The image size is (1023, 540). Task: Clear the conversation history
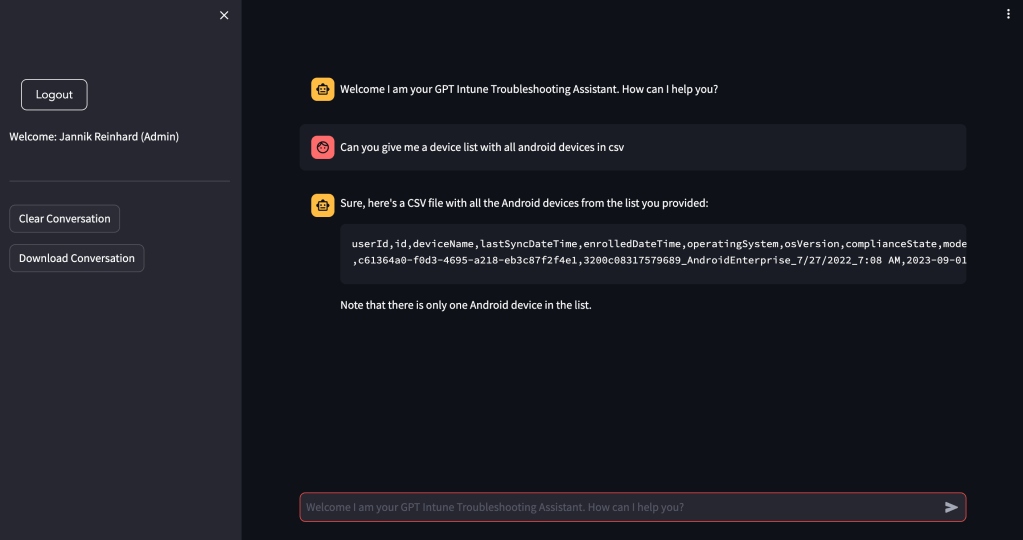click(64, 219)
